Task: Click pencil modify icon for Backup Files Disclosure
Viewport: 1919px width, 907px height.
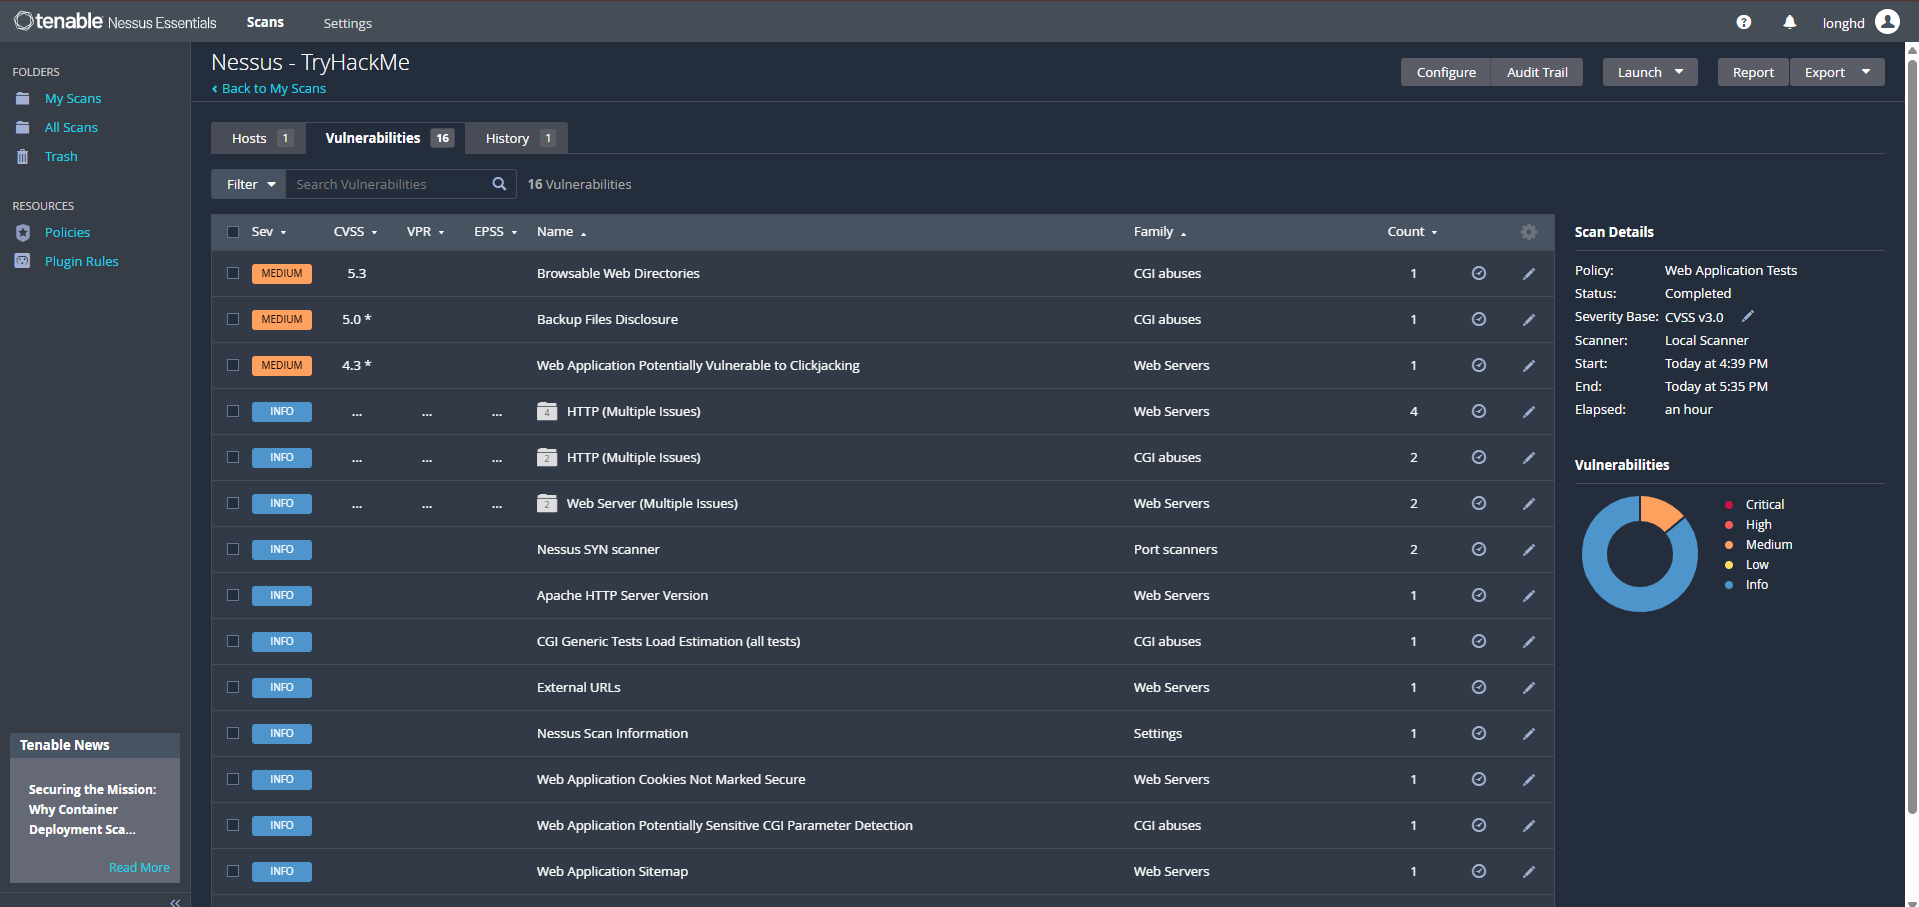Action: point(1528,319)
